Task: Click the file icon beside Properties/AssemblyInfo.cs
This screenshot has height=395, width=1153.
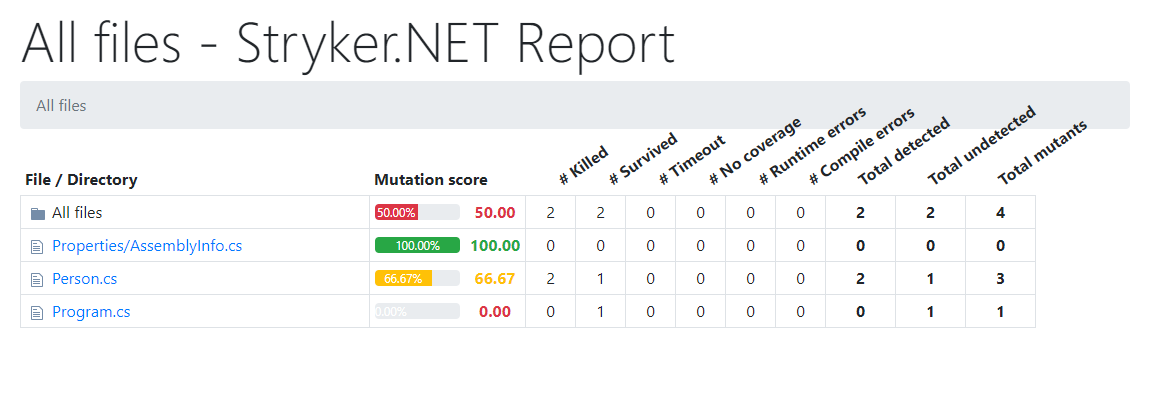Action: coord(37,246)
